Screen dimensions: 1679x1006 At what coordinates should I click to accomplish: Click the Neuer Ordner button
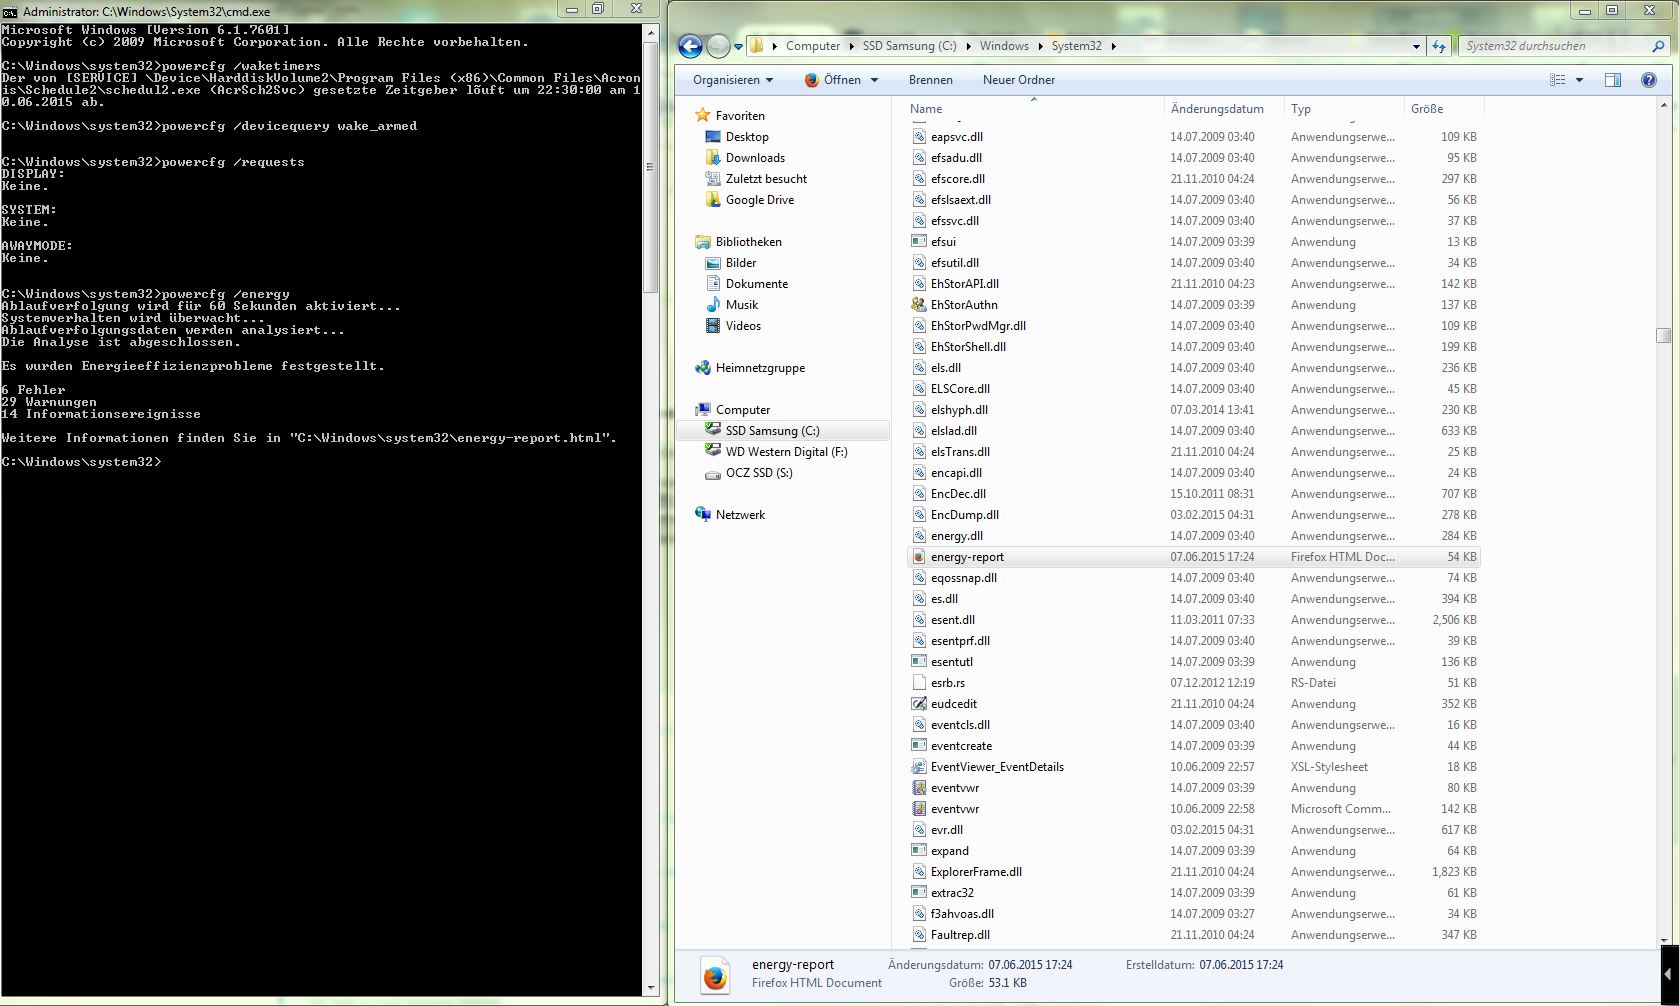pos(1018,80)
